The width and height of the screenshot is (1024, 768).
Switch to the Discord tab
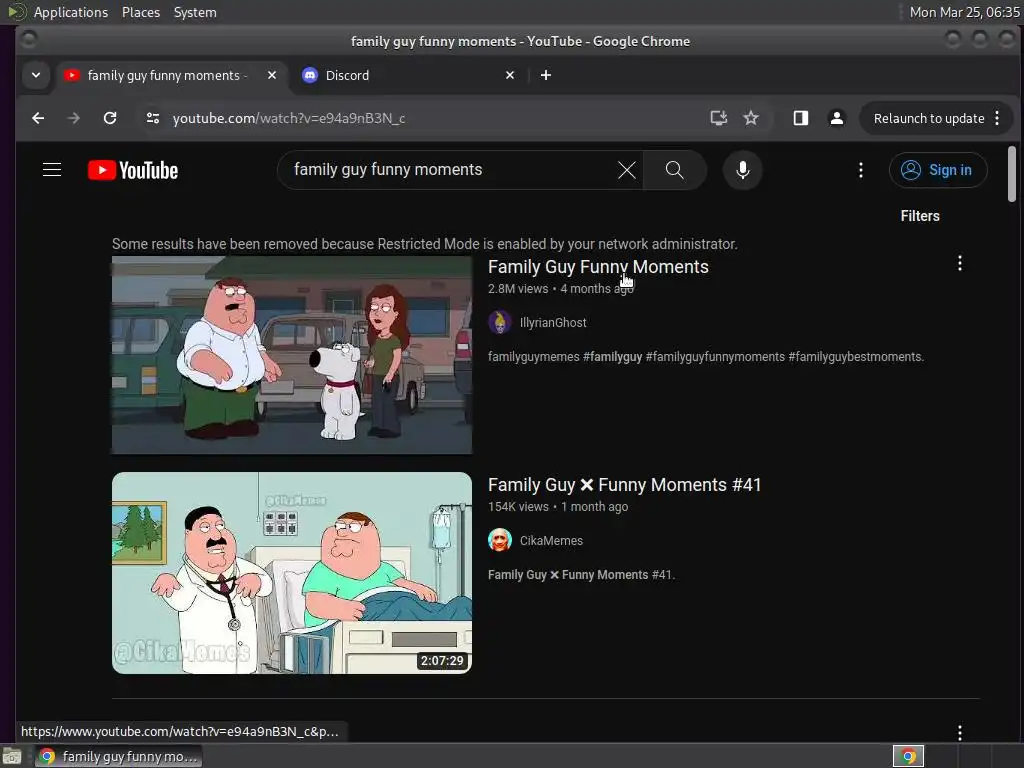tap(410, 75)
